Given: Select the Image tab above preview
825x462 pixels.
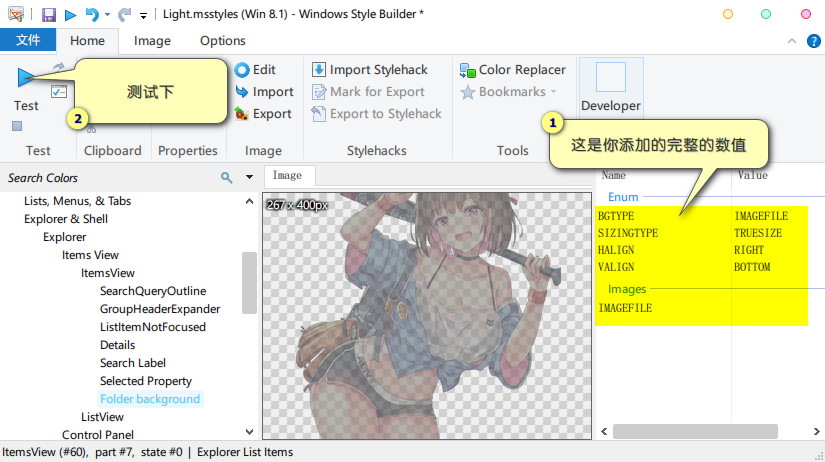Looking at the screenshot, I should point(287,175).
